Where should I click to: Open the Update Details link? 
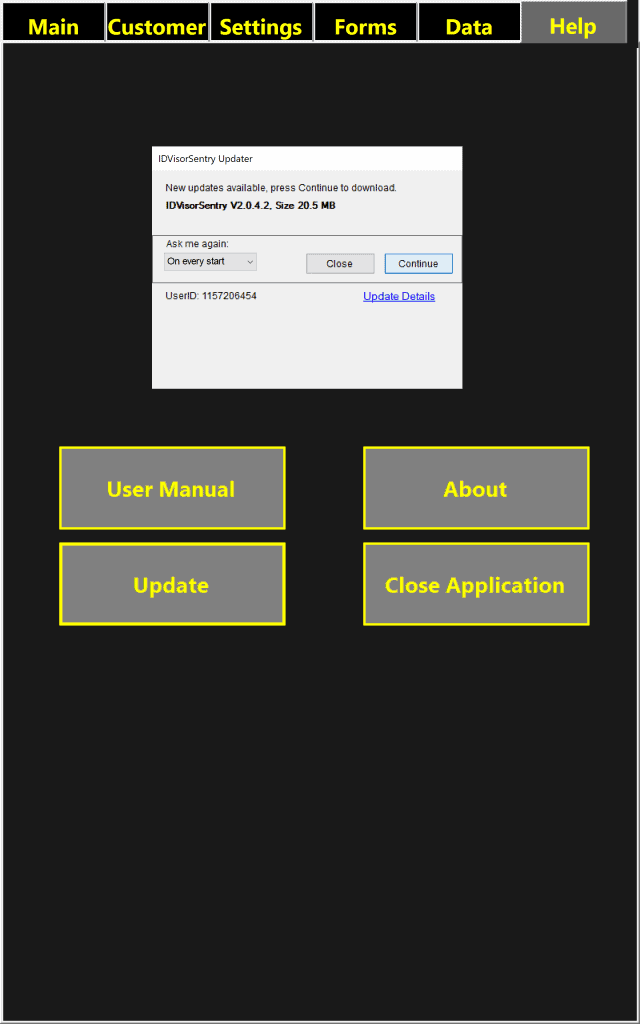point(399,296)
